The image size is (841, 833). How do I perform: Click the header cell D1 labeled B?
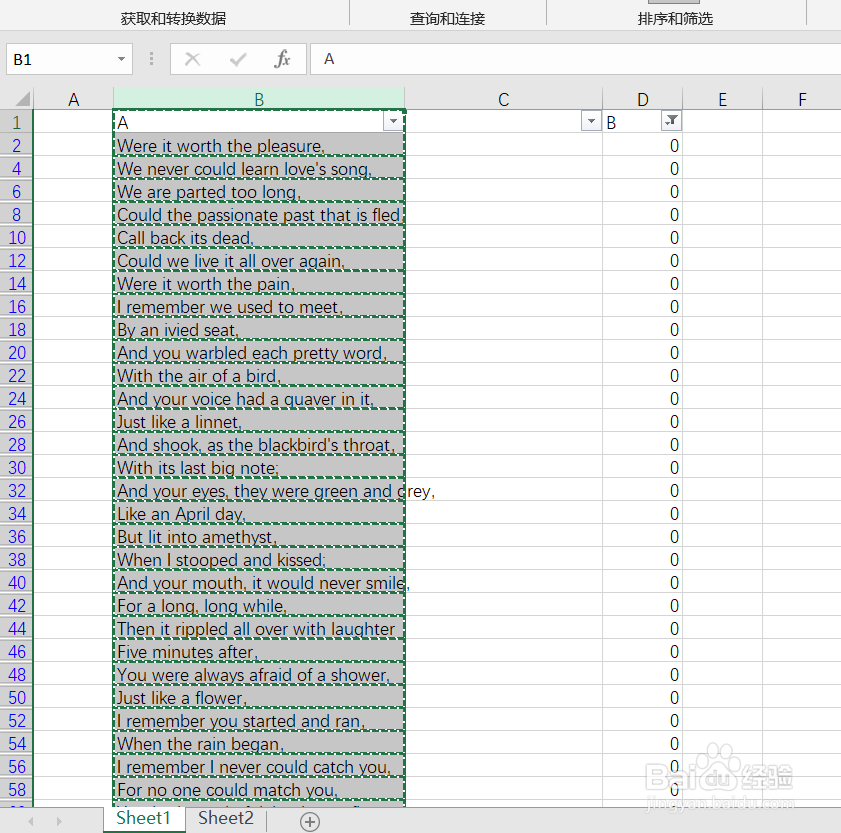(643, 122)
